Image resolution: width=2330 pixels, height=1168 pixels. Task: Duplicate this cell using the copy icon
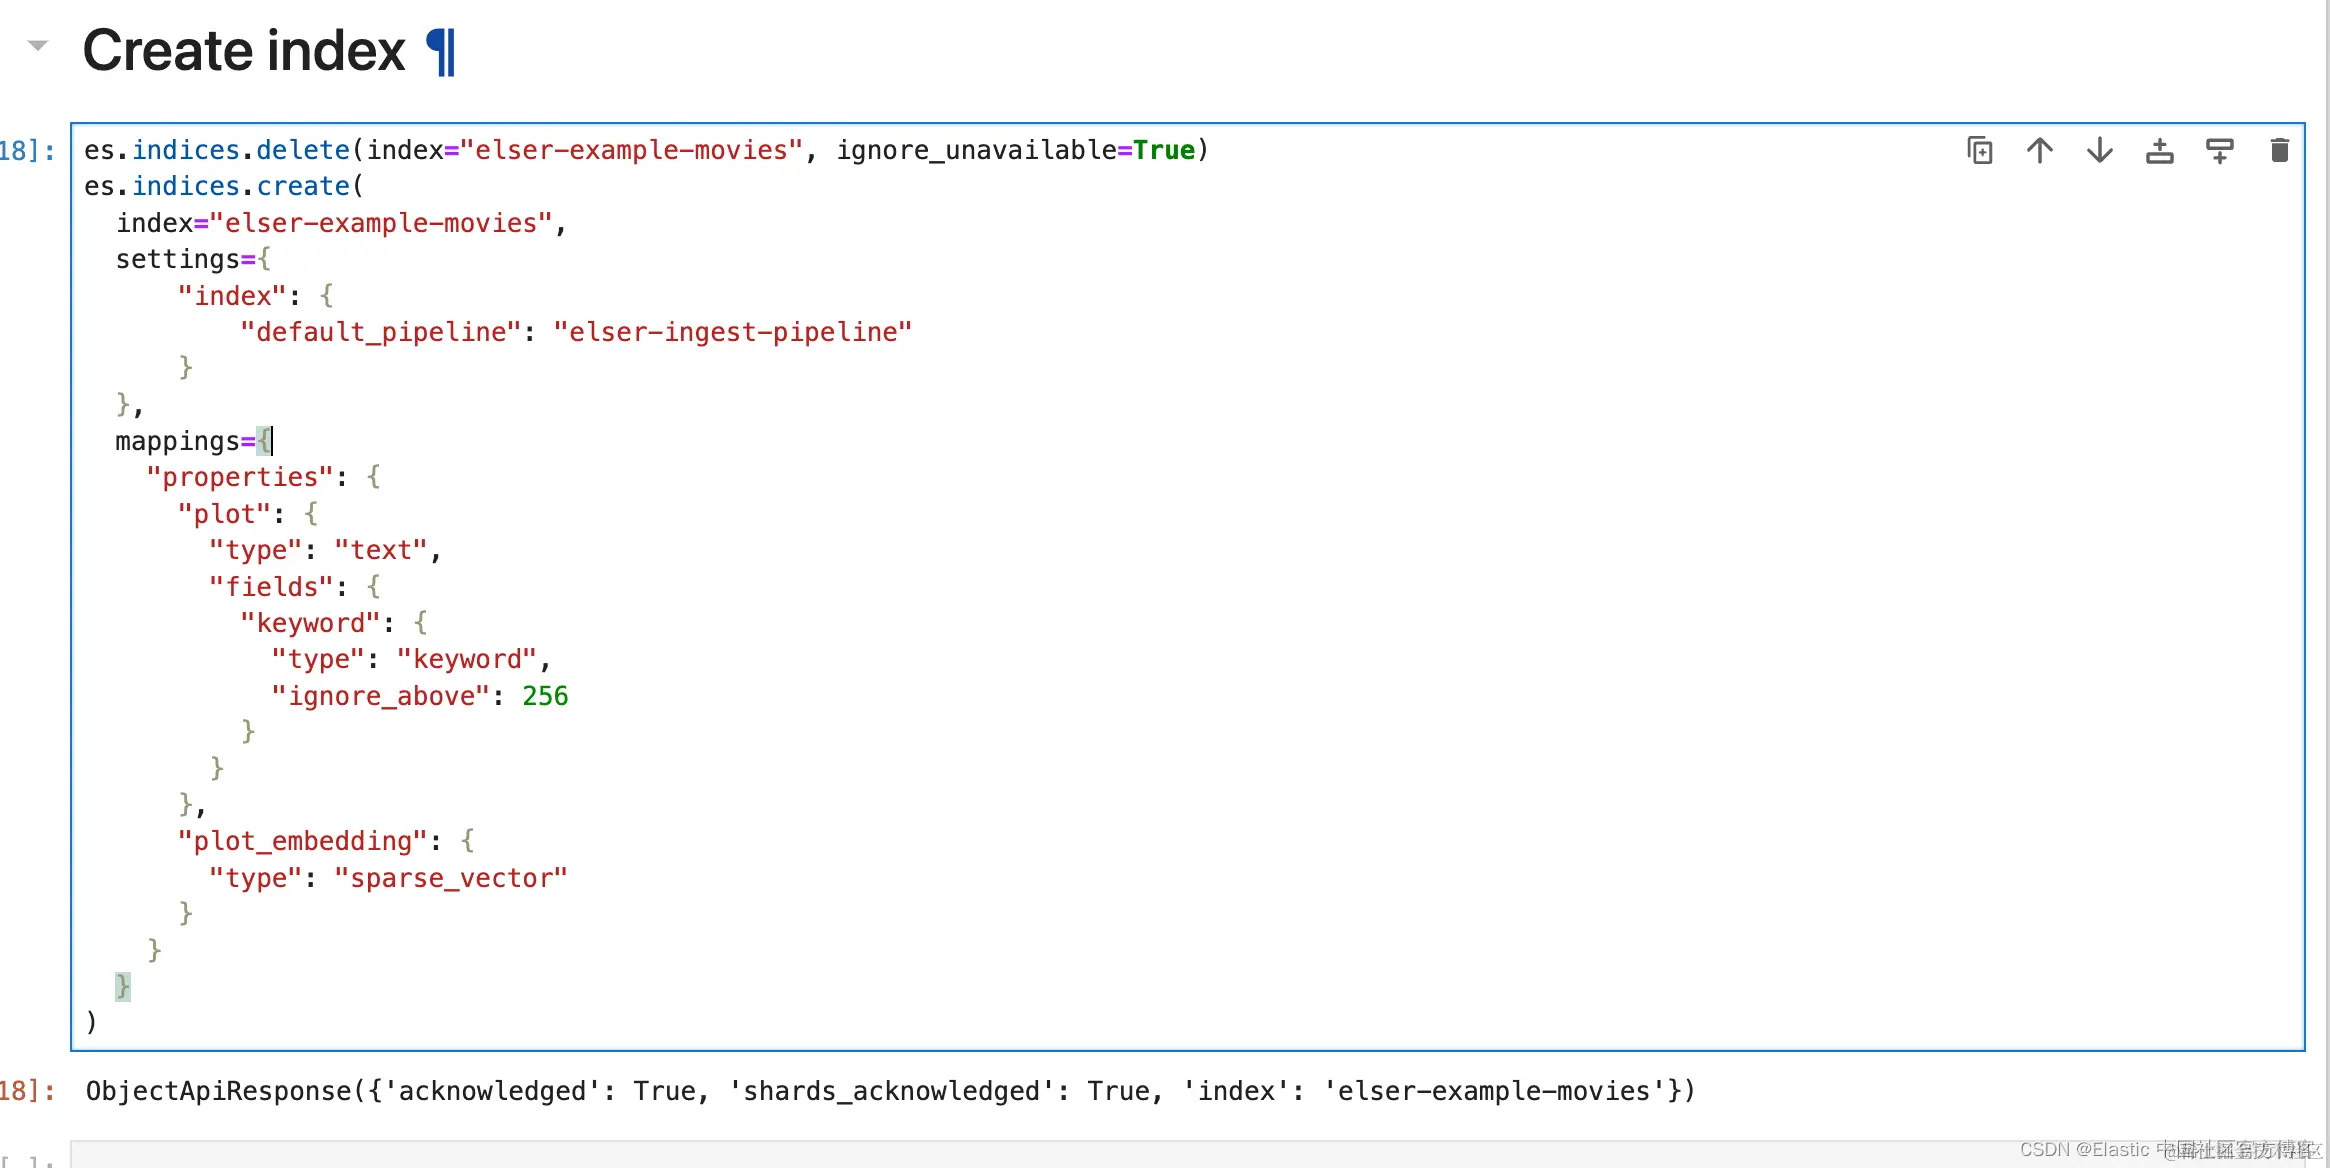(x=1980, y=151)
